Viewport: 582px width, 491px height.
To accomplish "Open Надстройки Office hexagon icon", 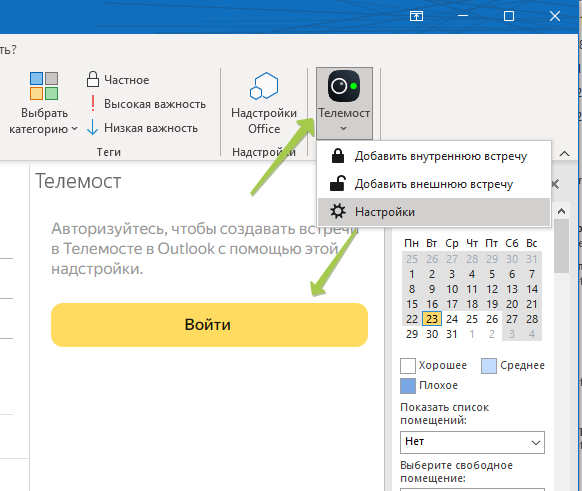I will pos(264,86).
